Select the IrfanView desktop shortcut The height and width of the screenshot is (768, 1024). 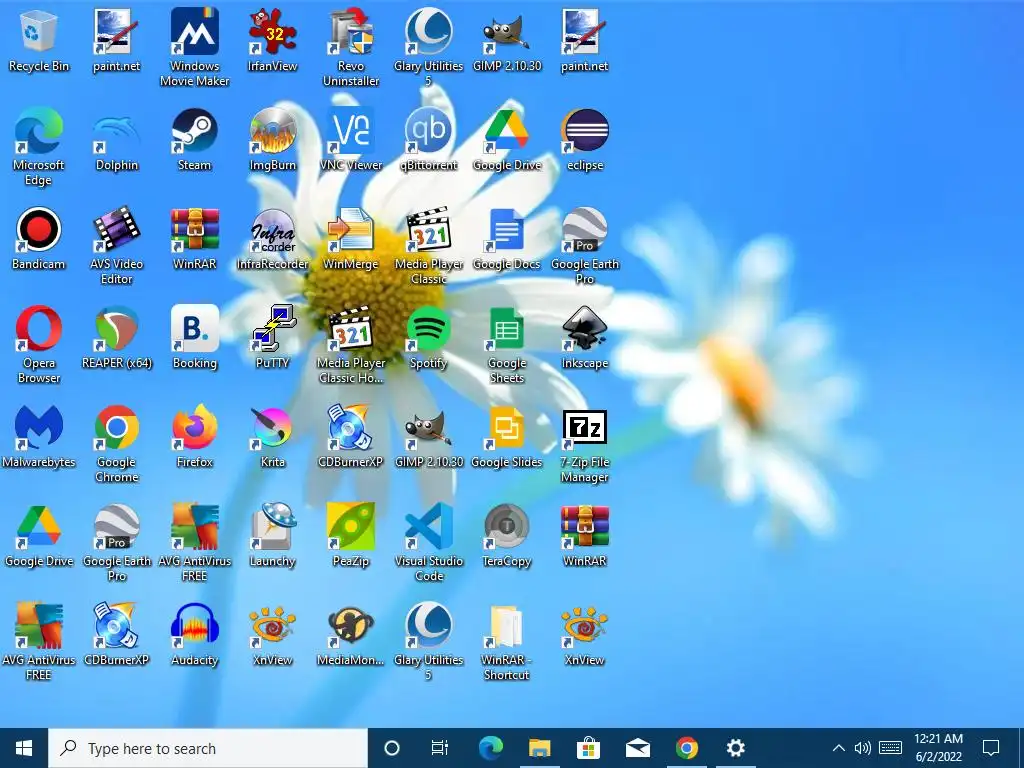(x=272, y=40)
